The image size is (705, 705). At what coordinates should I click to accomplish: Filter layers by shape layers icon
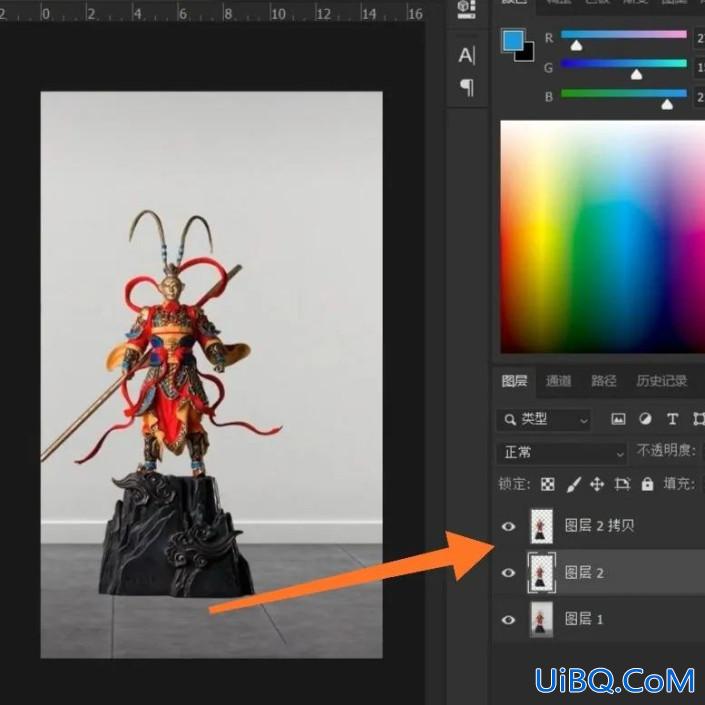coord(698,419)
